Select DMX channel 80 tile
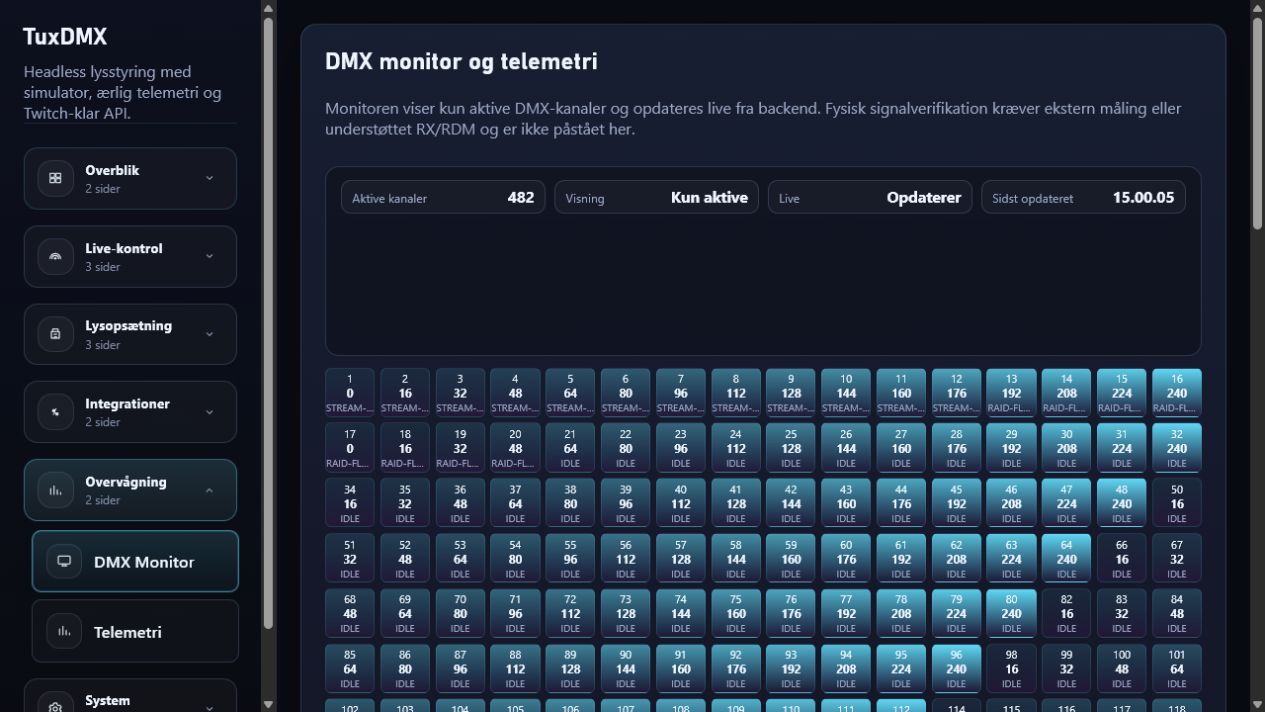 [1011, 613]
